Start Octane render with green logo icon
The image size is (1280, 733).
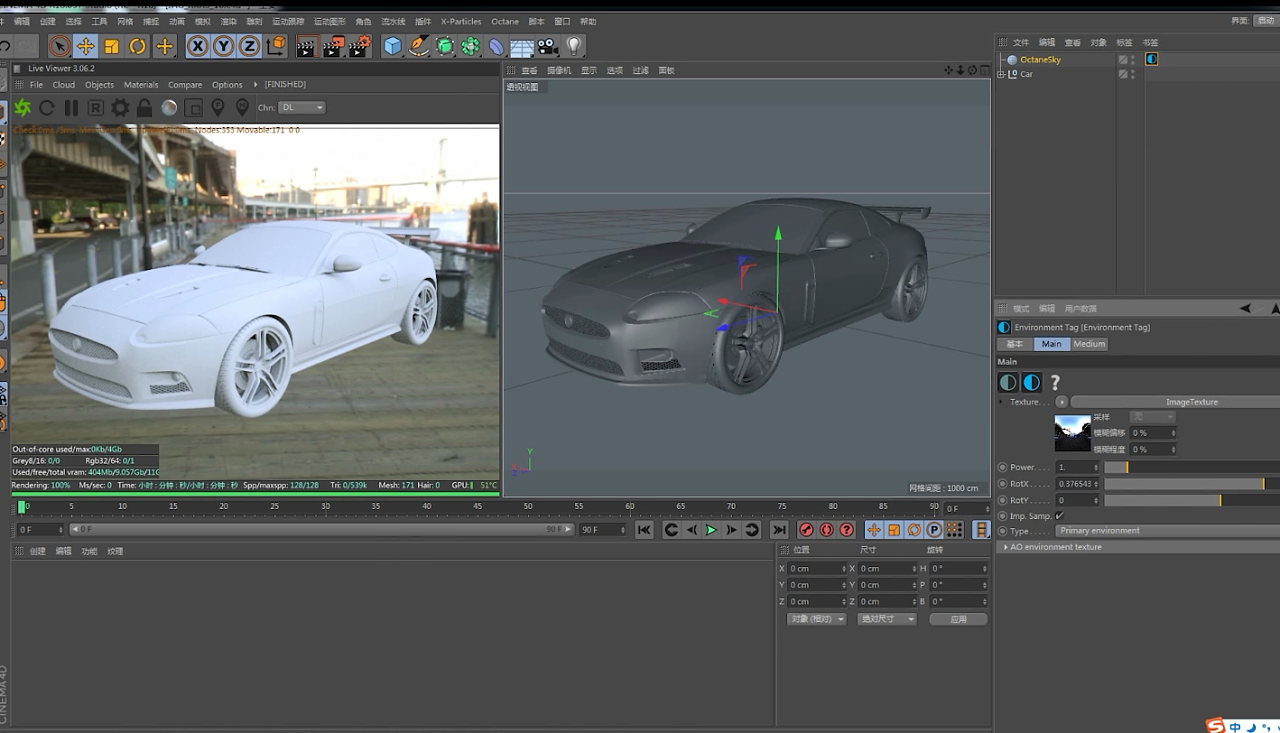pos(22,108)
